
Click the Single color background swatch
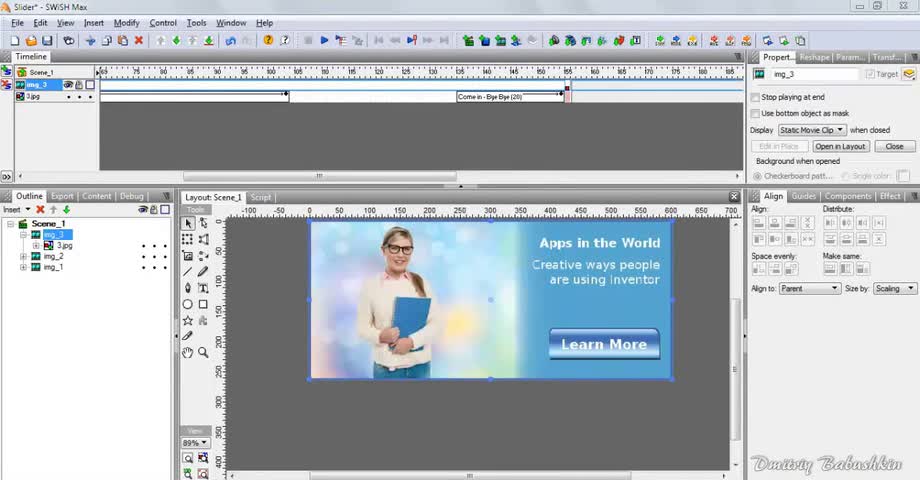point(904,176)
